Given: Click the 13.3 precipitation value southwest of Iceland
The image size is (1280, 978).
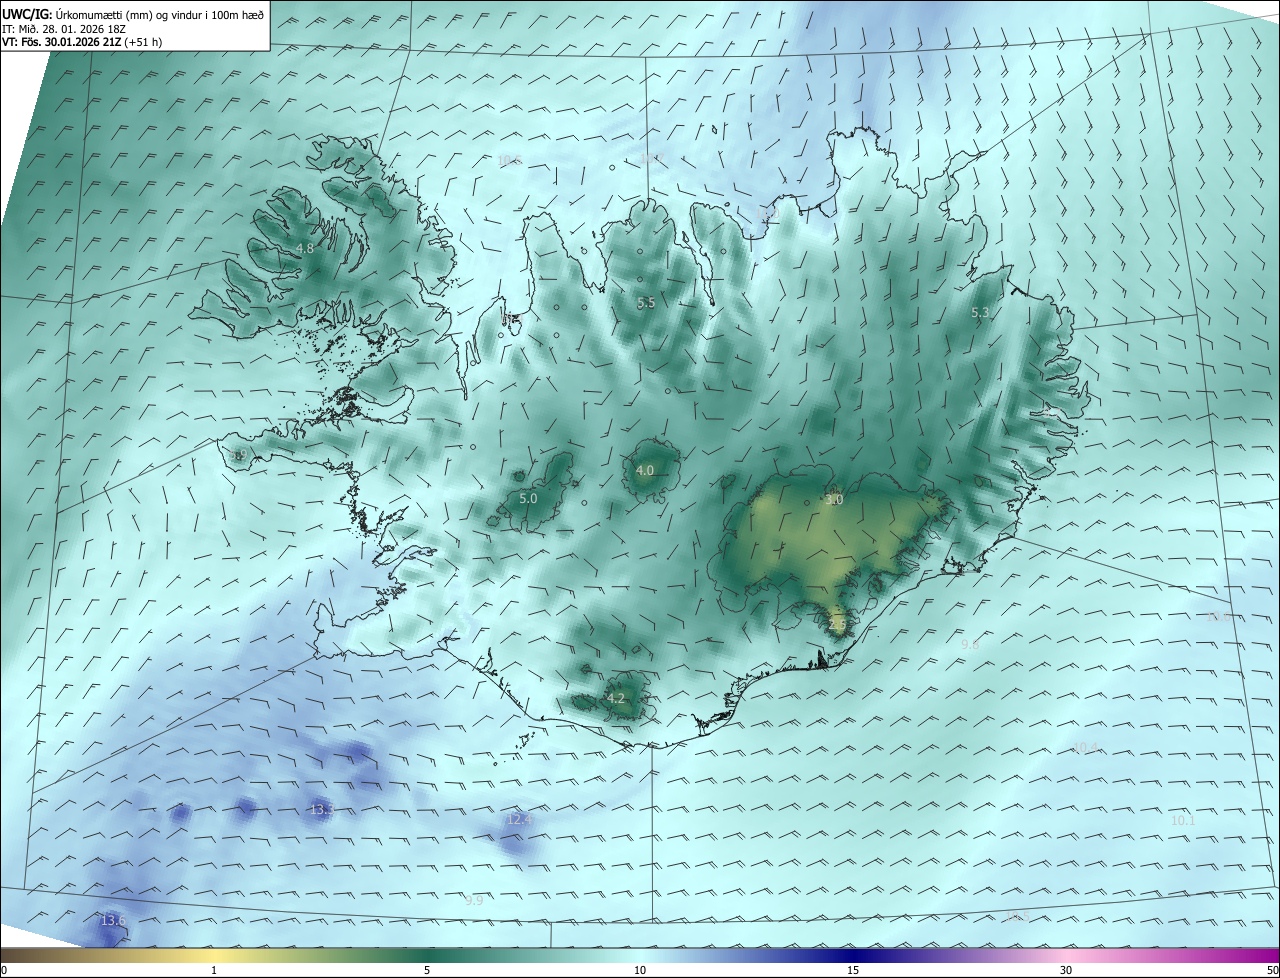Looking at the screenshot, I should [x=321, y=809].
